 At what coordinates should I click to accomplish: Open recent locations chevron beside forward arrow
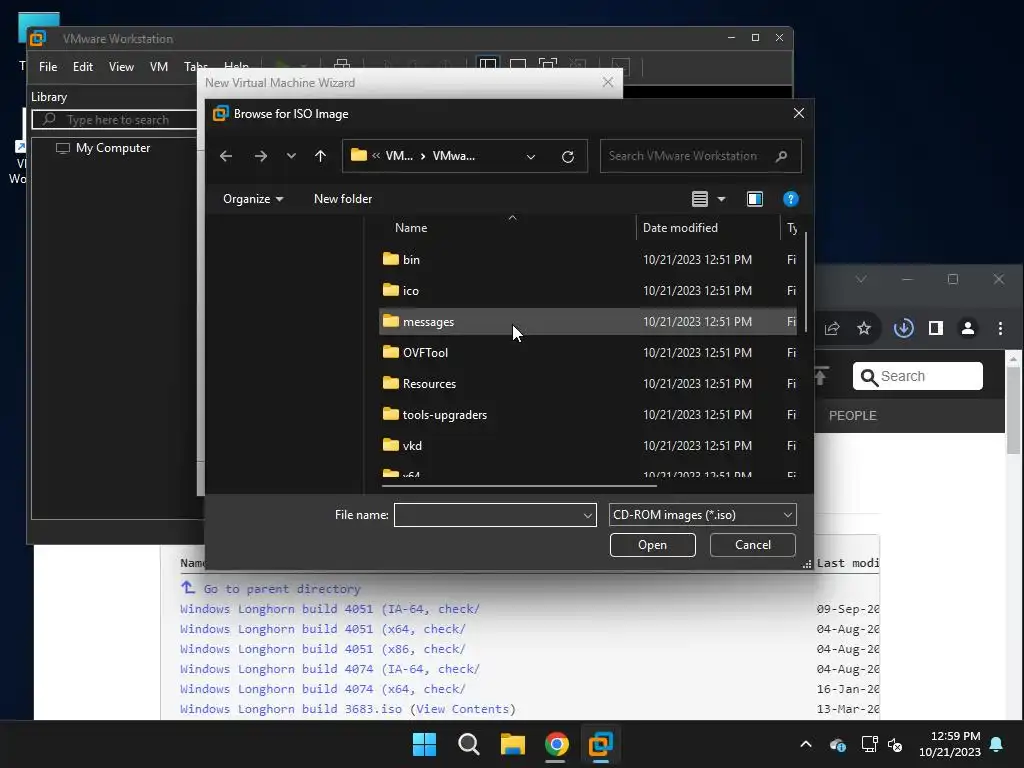(x=291, y=156)
